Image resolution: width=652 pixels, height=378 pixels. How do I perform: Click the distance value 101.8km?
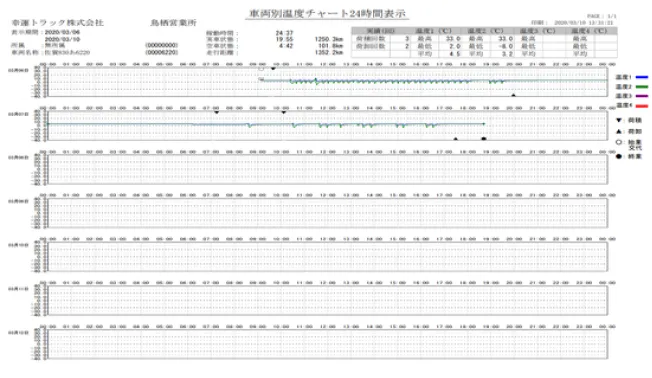point(331,46)
